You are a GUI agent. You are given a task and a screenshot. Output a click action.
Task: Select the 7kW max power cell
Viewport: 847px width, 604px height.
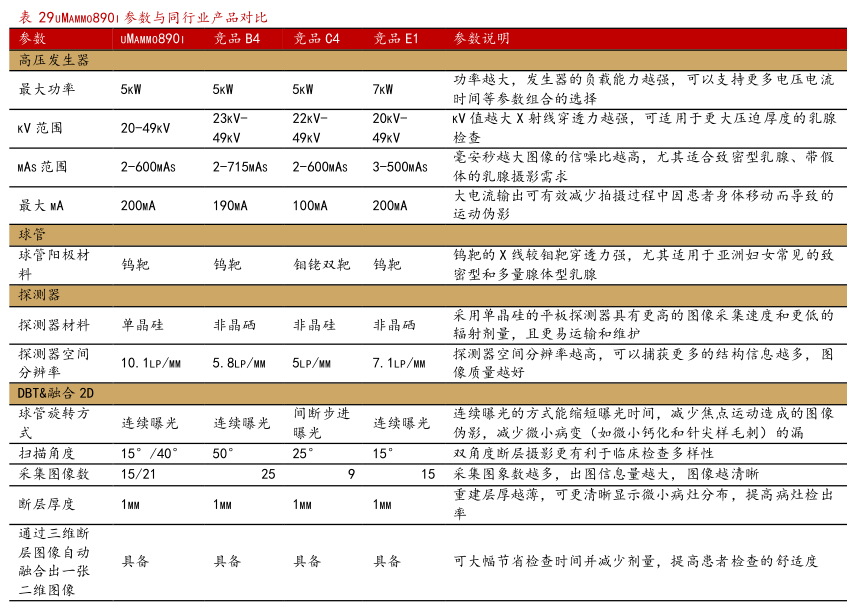(383, 89)
